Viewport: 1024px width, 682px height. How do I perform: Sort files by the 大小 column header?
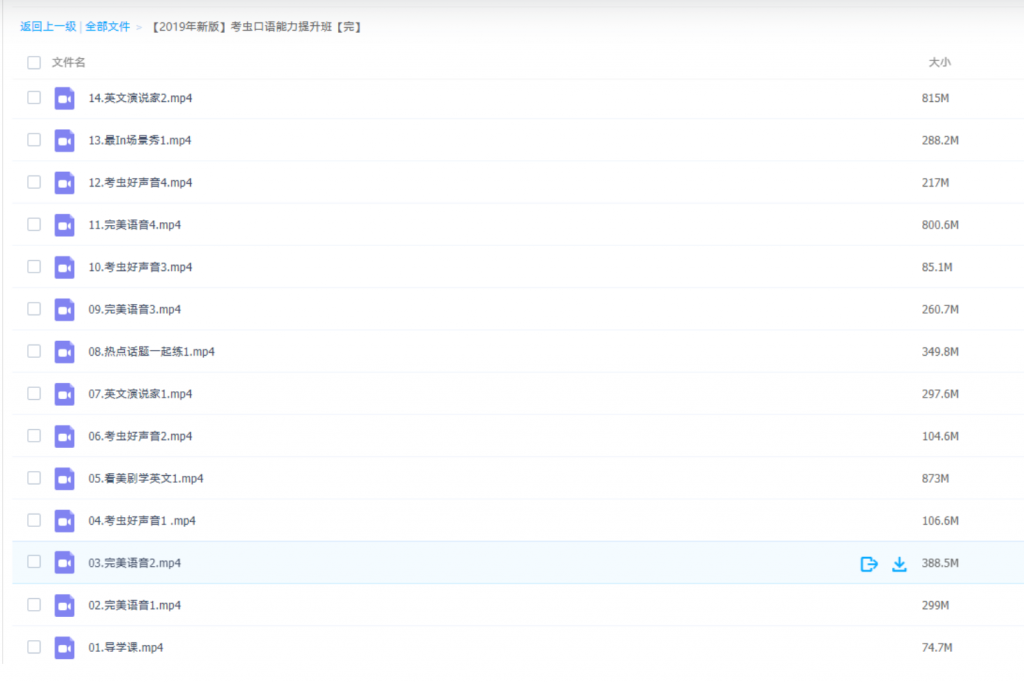939,62
